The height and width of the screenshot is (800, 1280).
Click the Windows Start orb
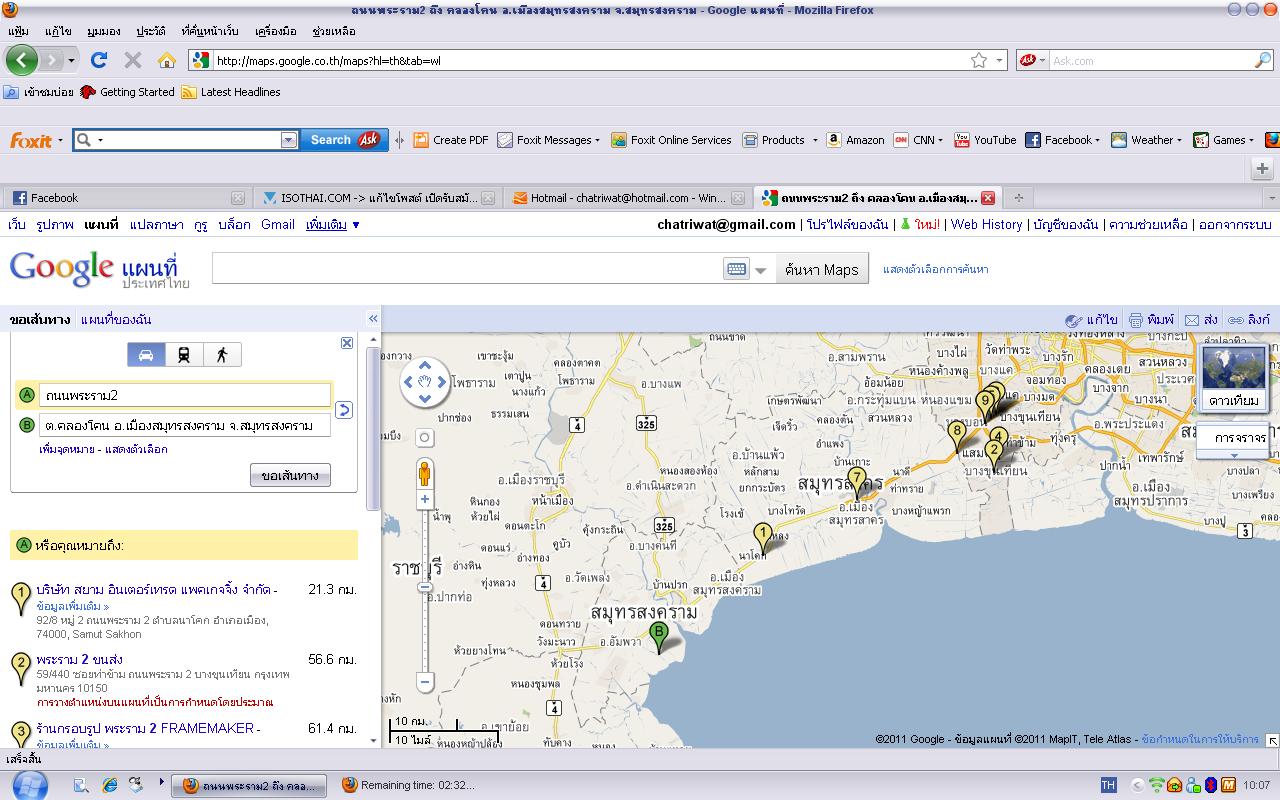pos(30,784)
